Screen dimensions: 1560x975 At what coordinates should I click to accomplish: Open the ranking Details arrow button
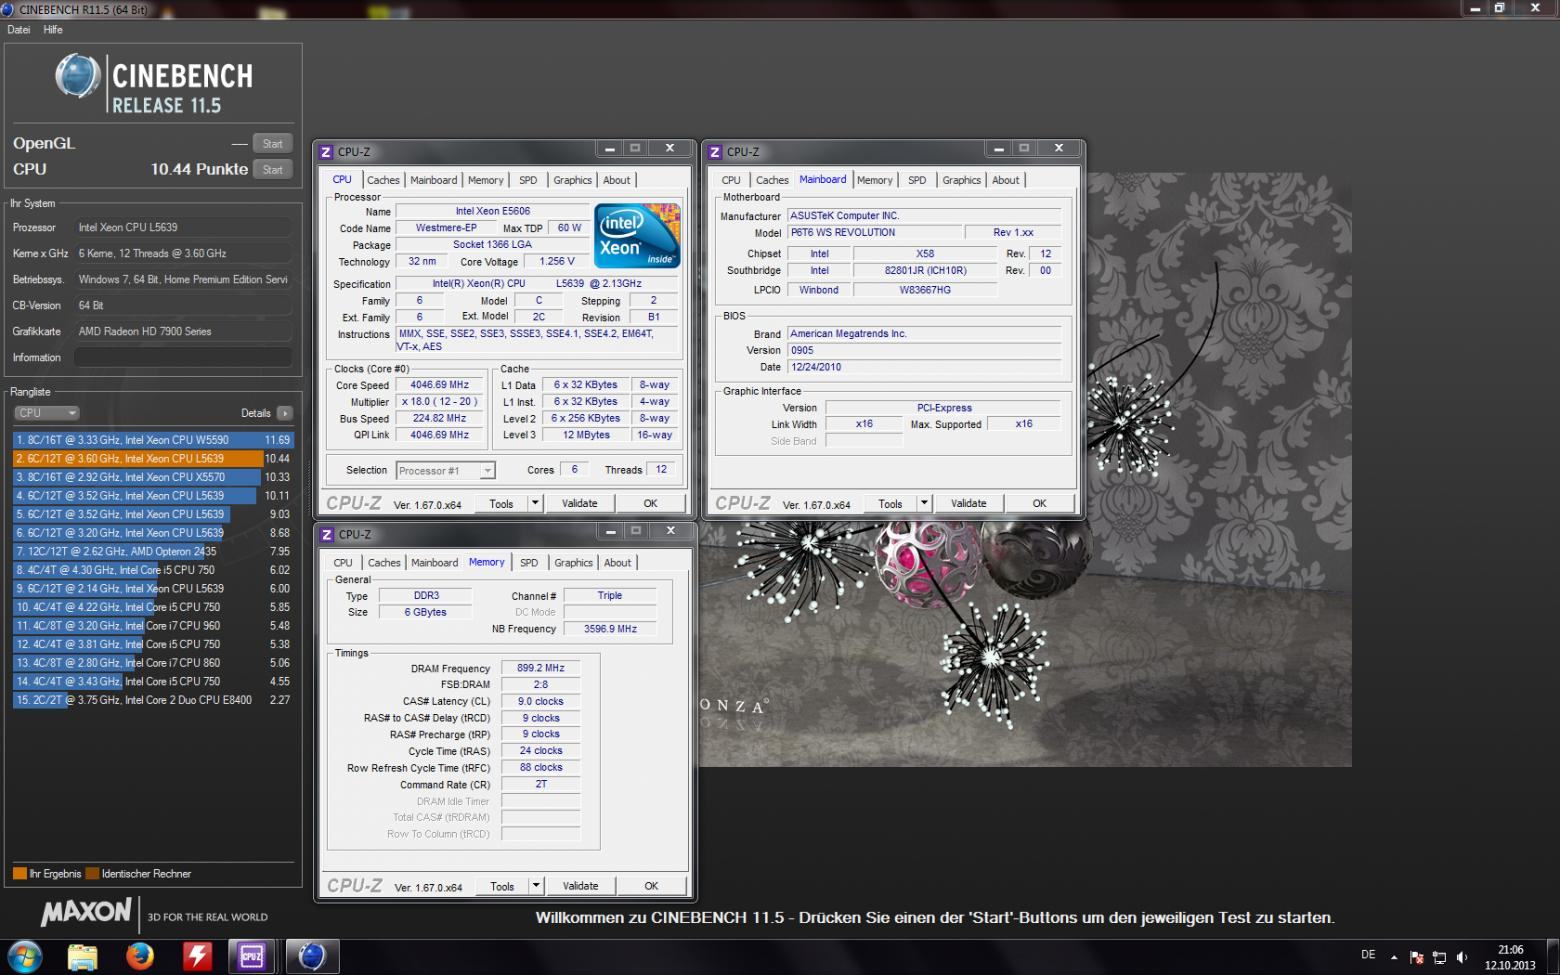(285, 413)
